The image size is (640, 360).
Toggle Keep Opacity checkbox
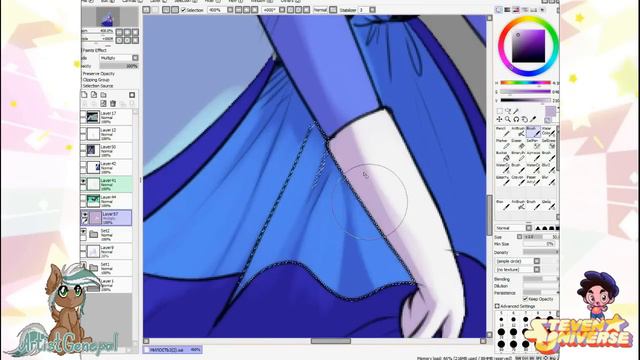(x=526, y=299)
